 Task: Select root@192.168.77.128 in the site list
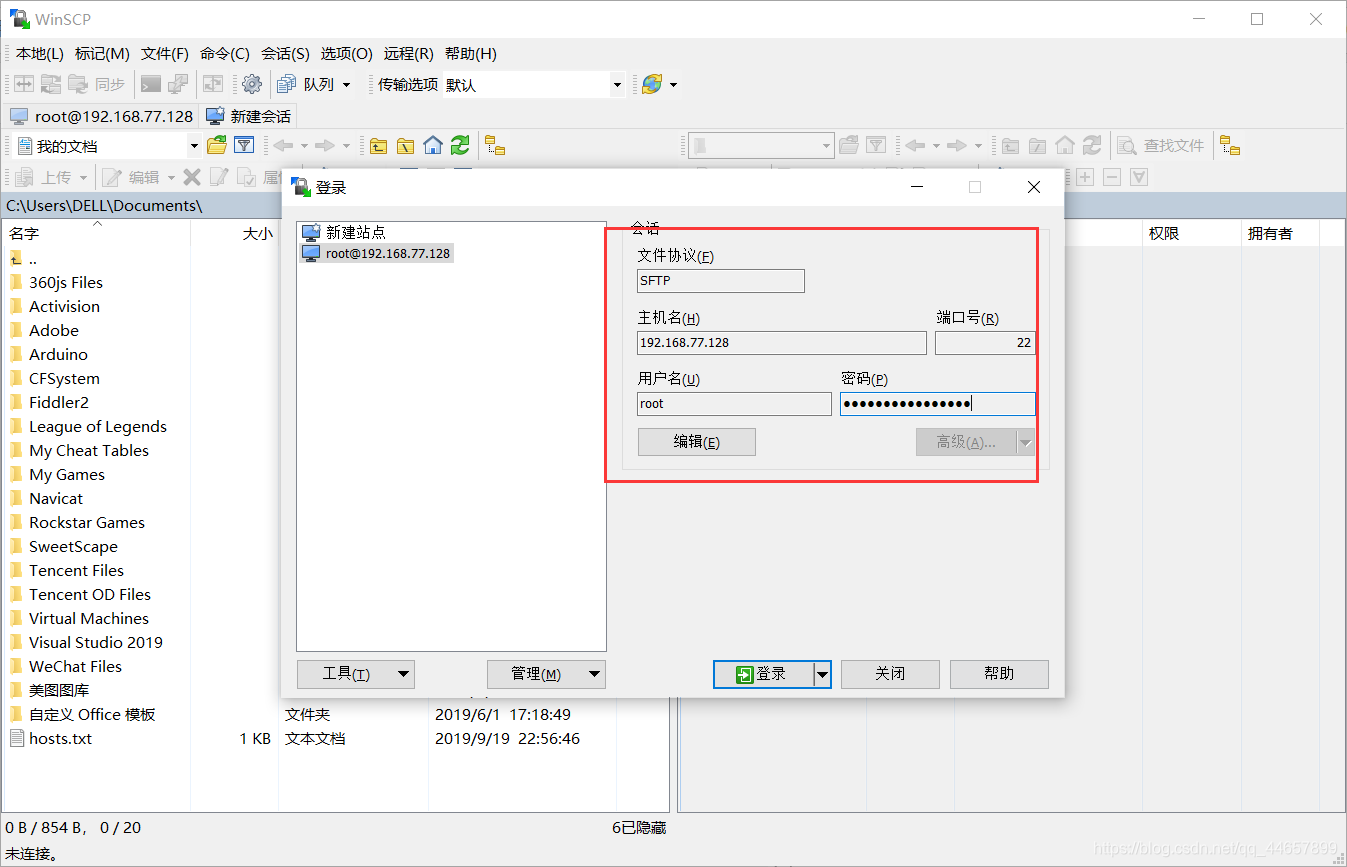[376, 254]
